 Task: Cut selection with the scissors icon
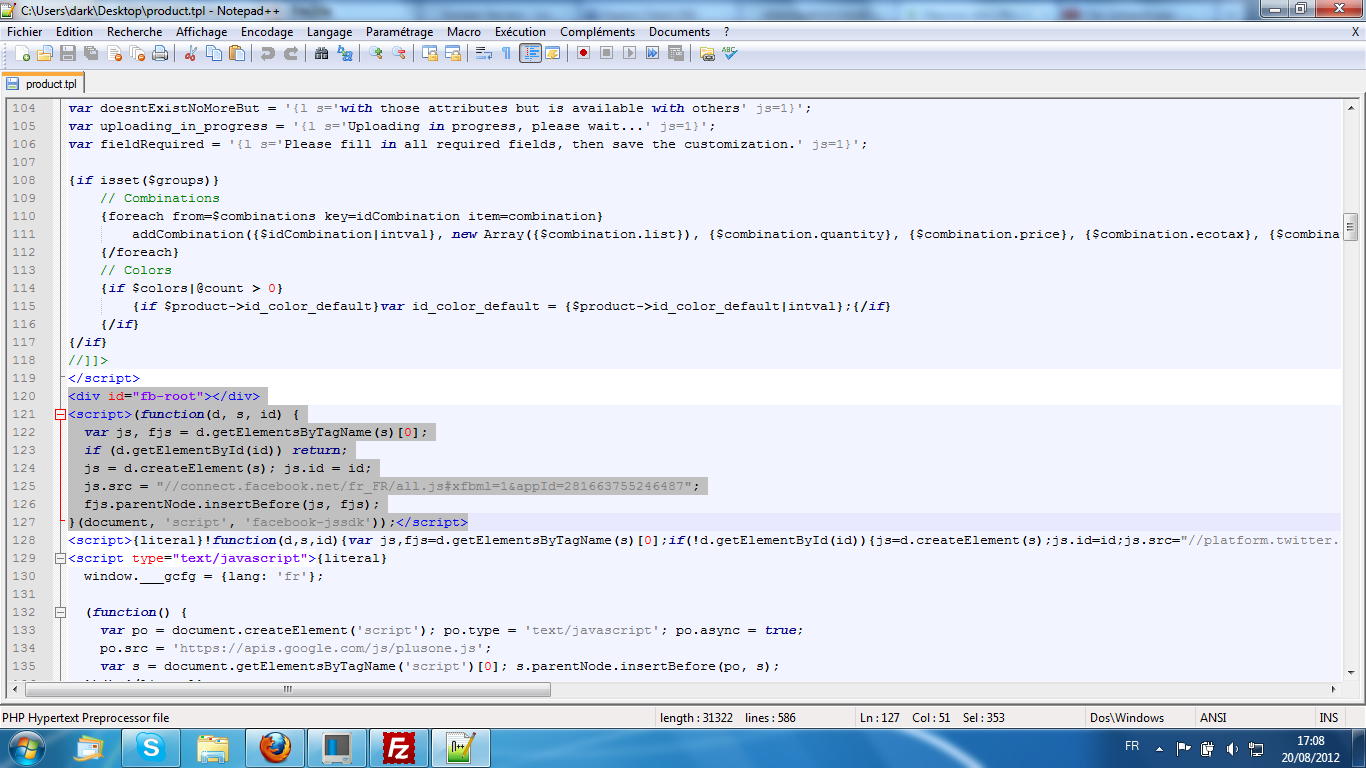pyautogui.click(x=190, y=53)
